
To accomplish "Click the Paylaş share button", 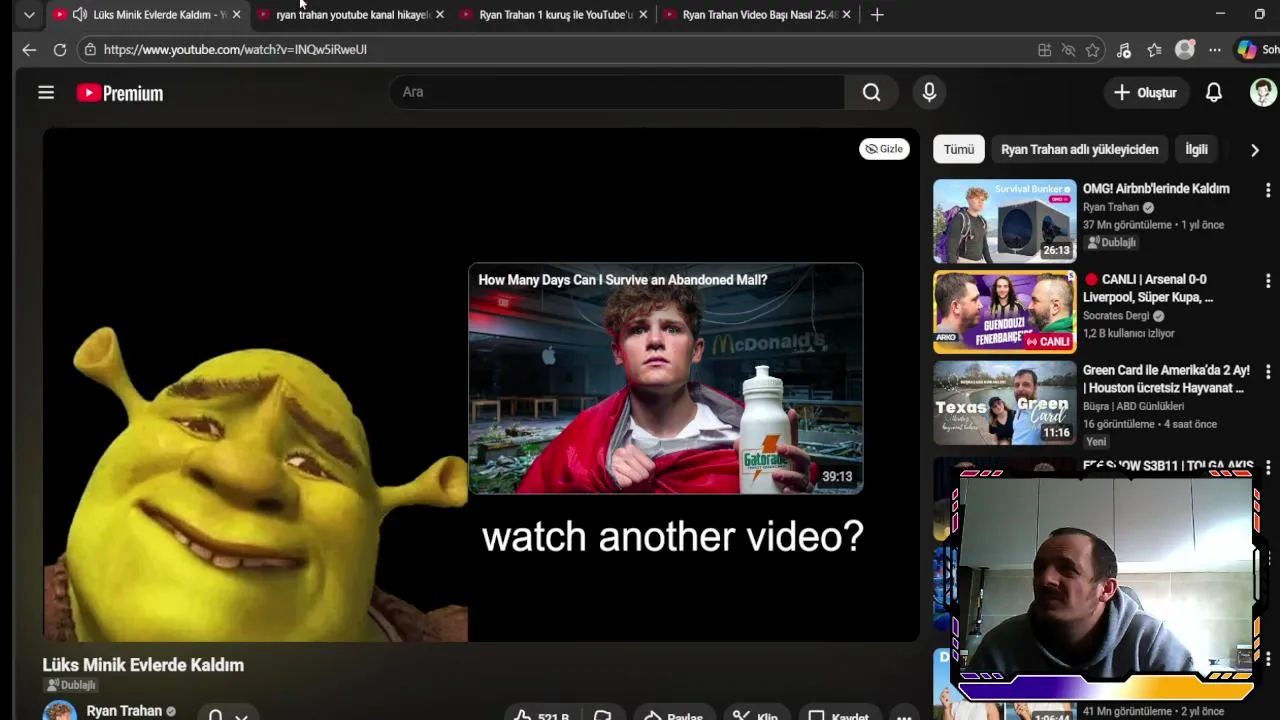I will click(673, 716).
